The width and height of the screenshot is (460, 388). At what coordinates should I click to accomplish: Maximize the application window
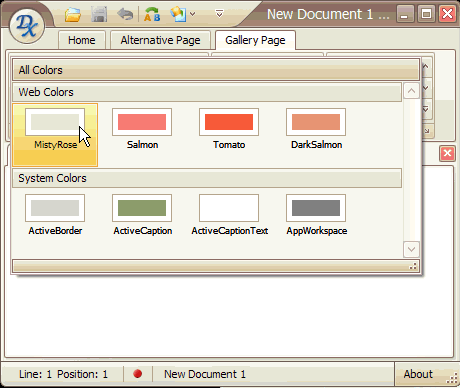426,14
